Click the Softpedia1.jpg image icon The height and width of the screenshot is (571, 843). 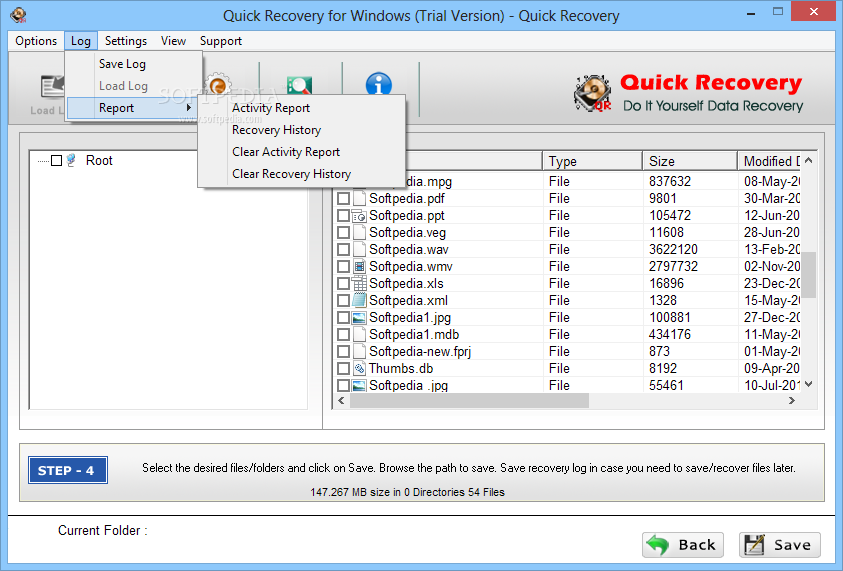pos(359,318)
